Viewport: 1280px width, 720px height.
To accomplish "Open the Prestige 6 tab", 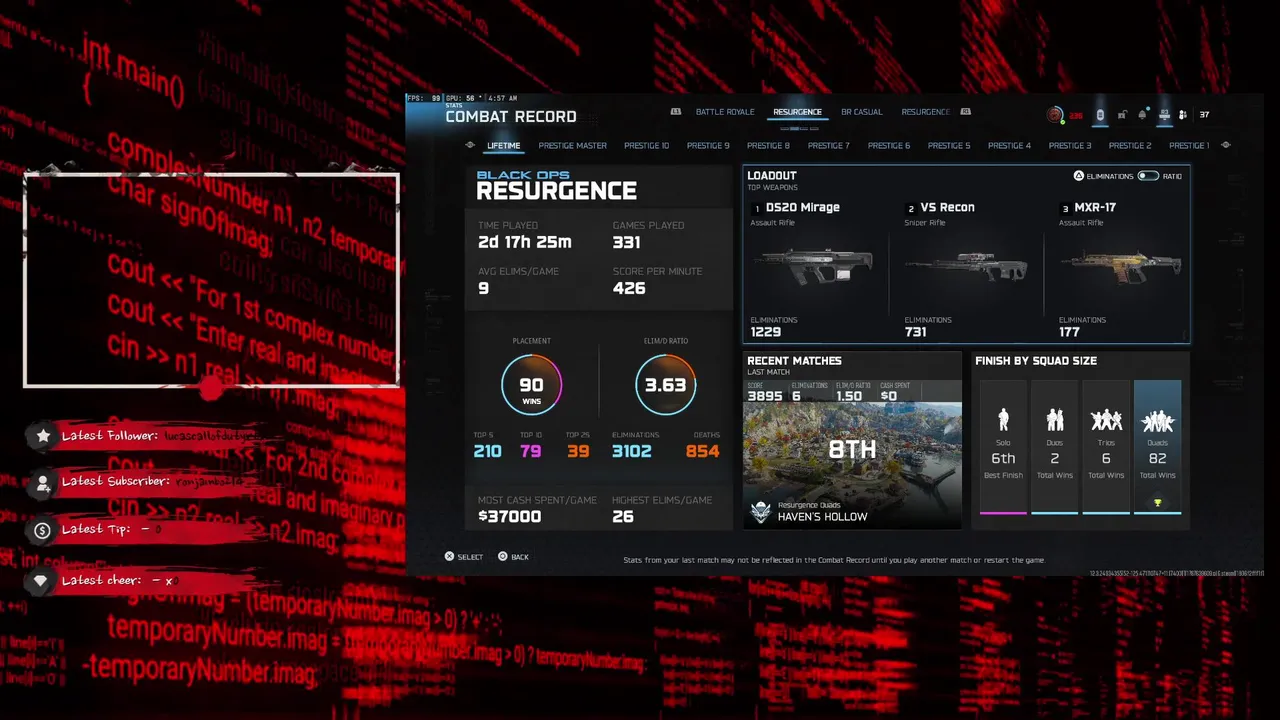I will (x=889, y=146).
